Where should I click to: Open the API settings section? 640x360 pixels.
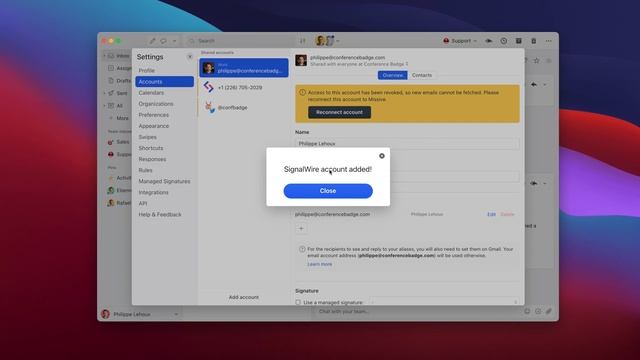pyautogui.click(x=143, y=203)
